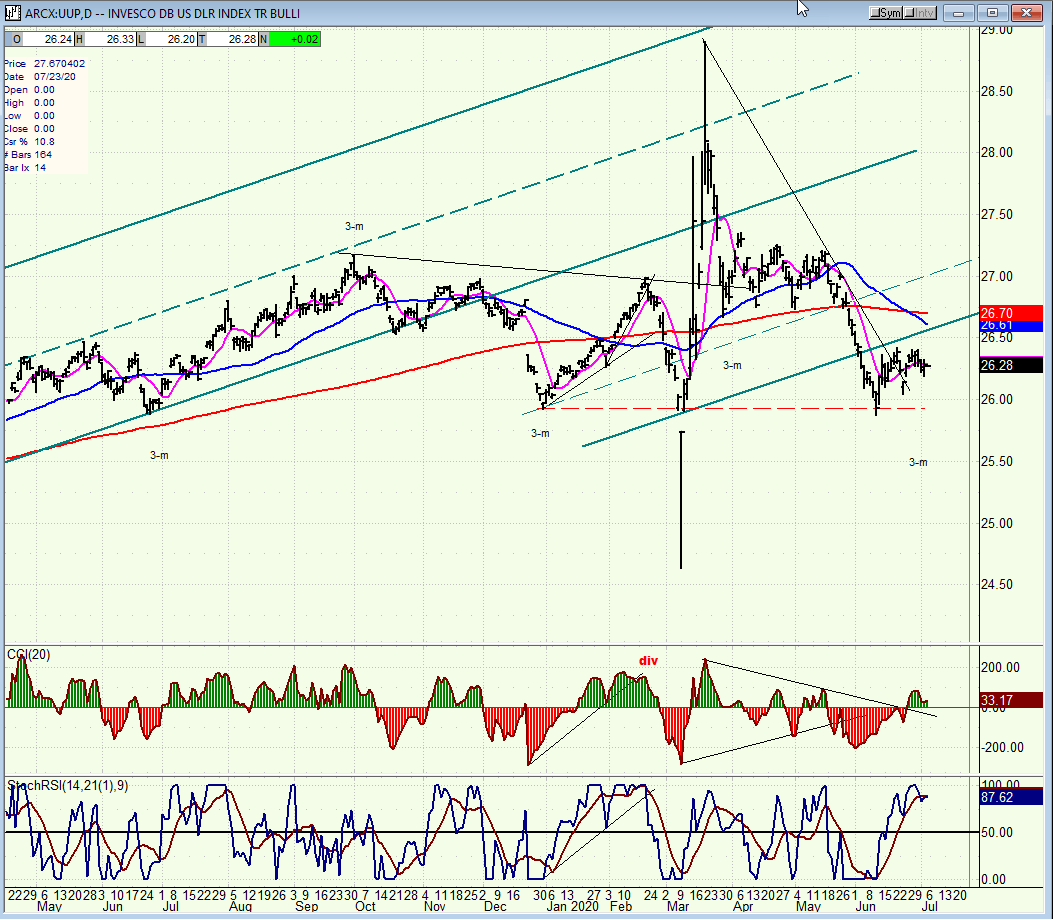Click the red 'div' annotation on CCI pane
Screen dimensions: 1053x920
(x=649, y=661)
